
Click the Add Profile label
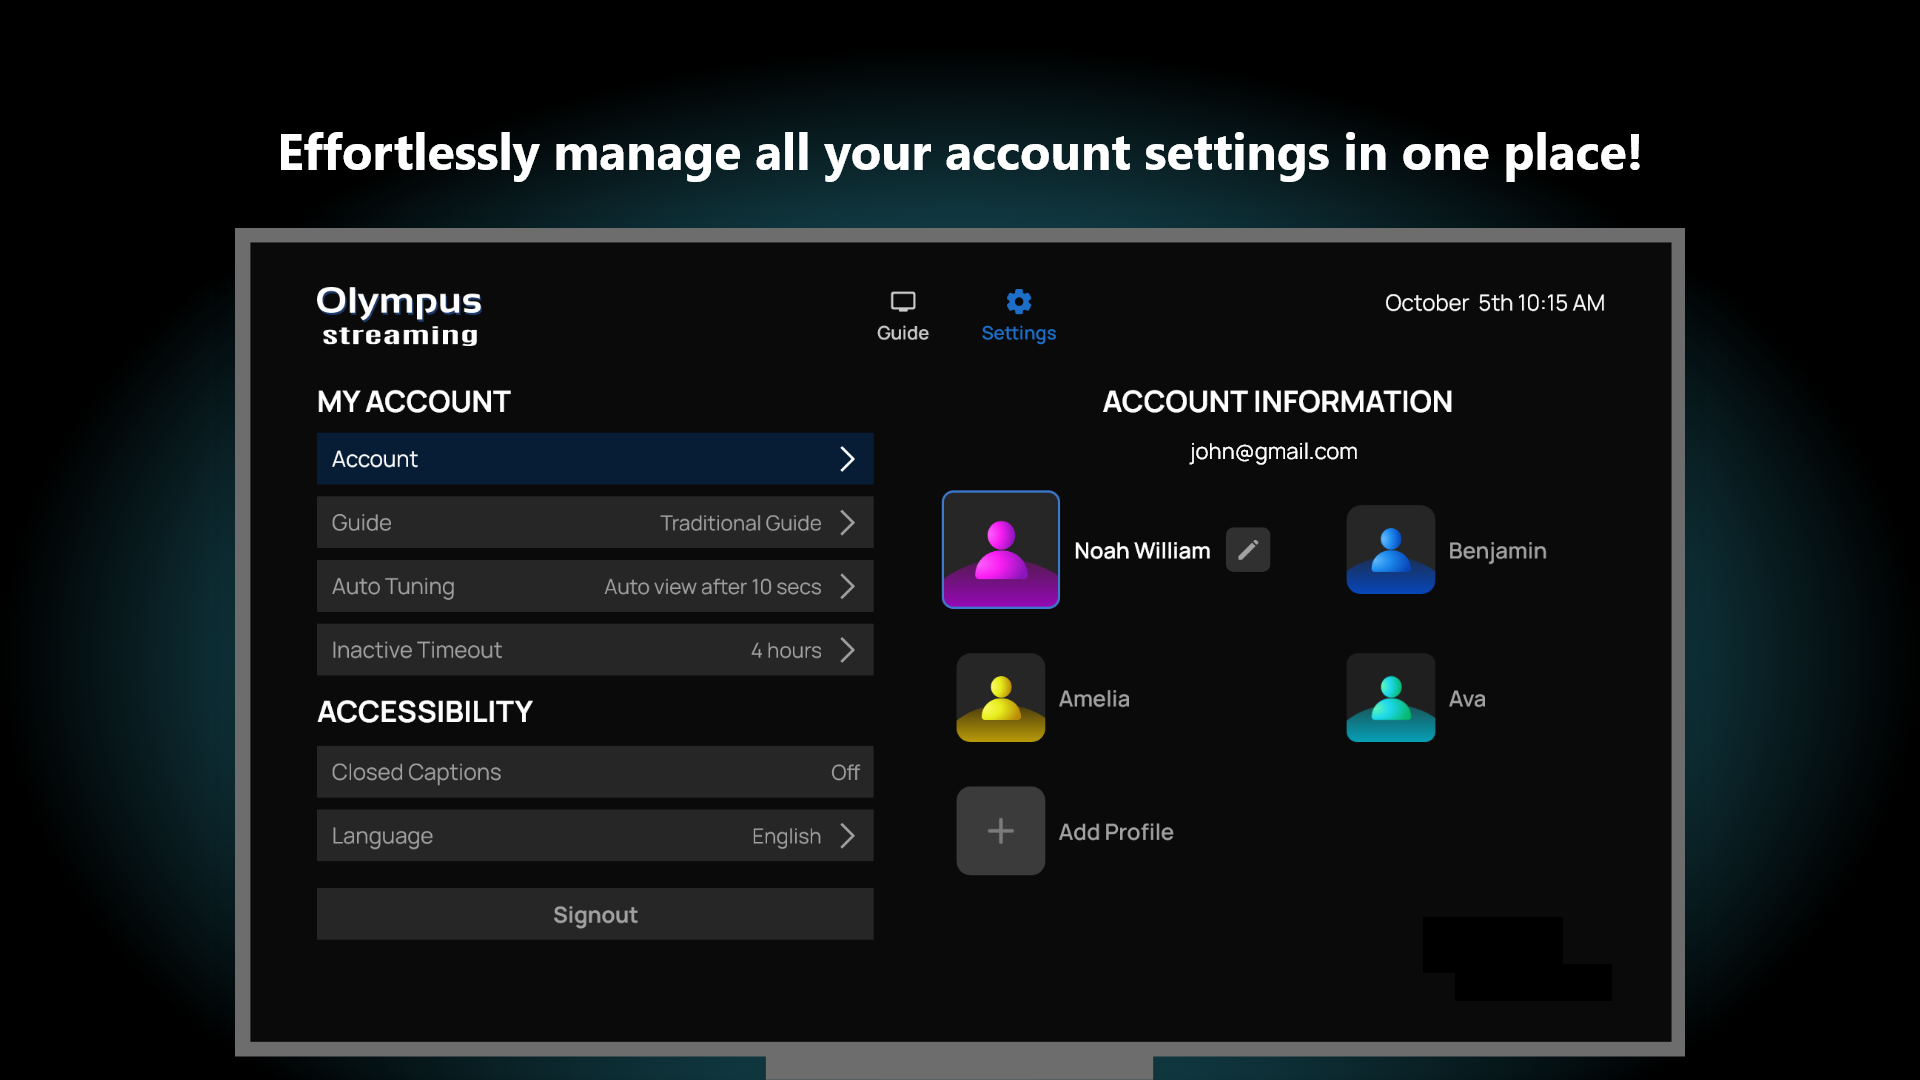tap(1116, 832)
